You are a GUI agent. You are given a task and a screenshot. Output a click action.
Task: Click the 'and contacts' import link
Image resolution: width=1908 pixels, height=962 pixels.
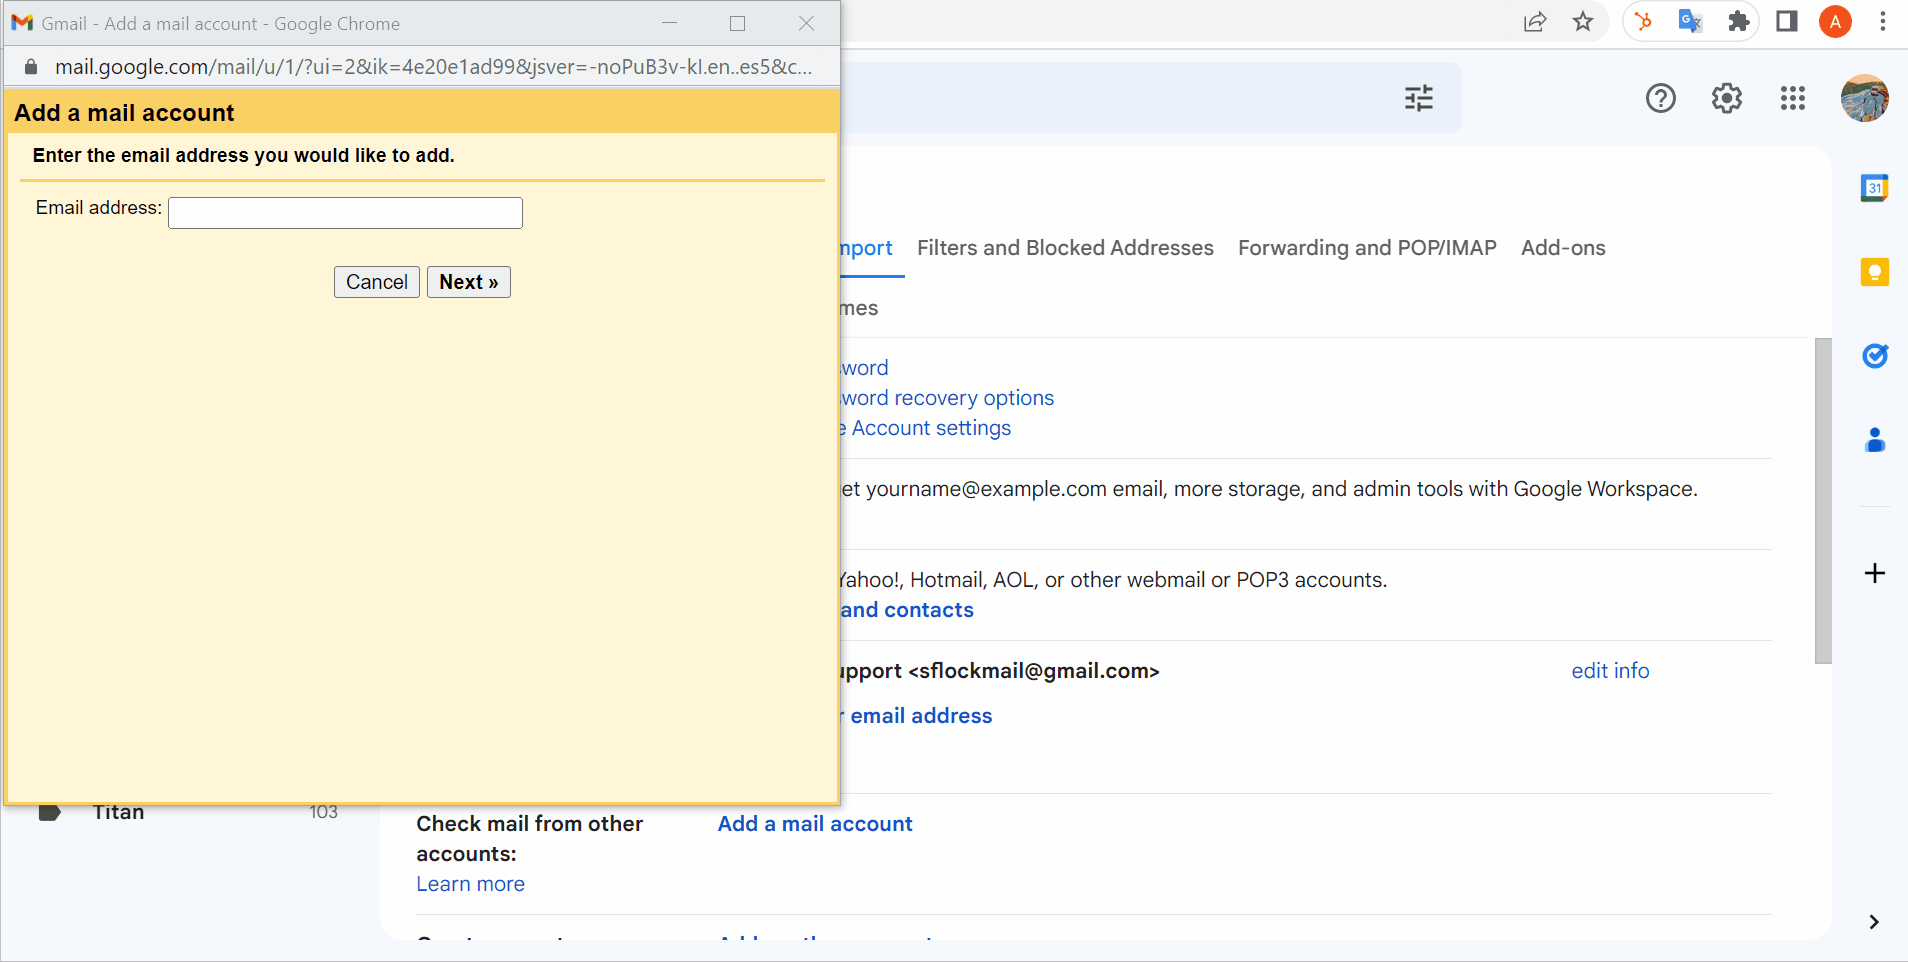907,610
